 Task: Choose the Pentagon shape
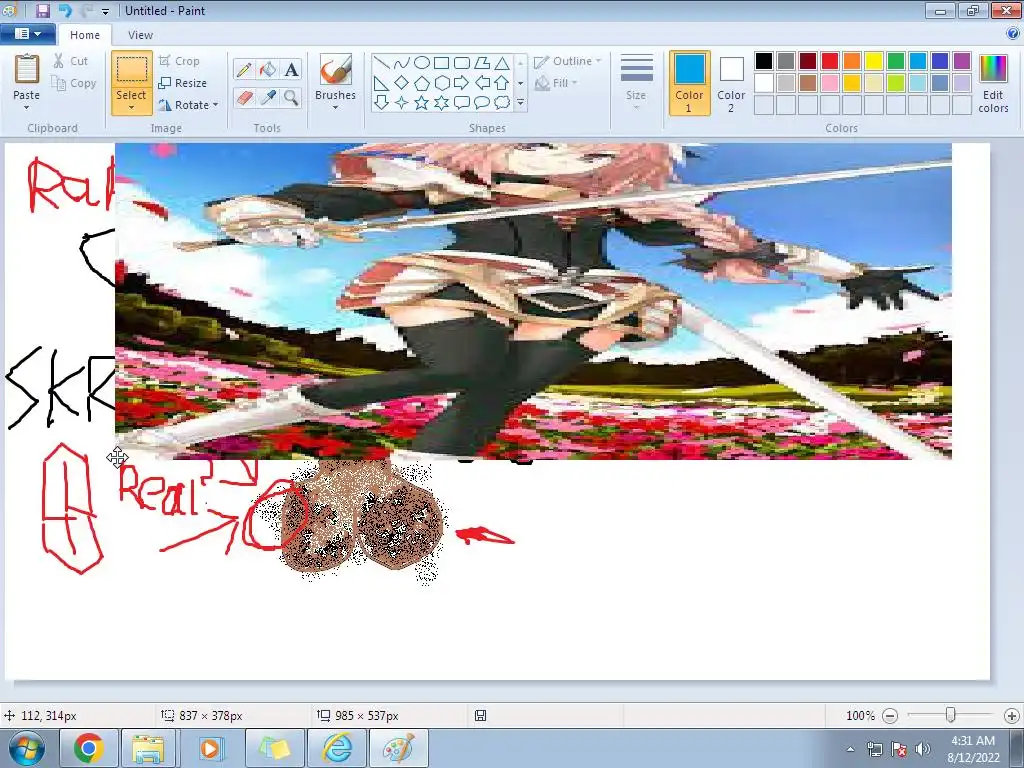coord(422,83)
